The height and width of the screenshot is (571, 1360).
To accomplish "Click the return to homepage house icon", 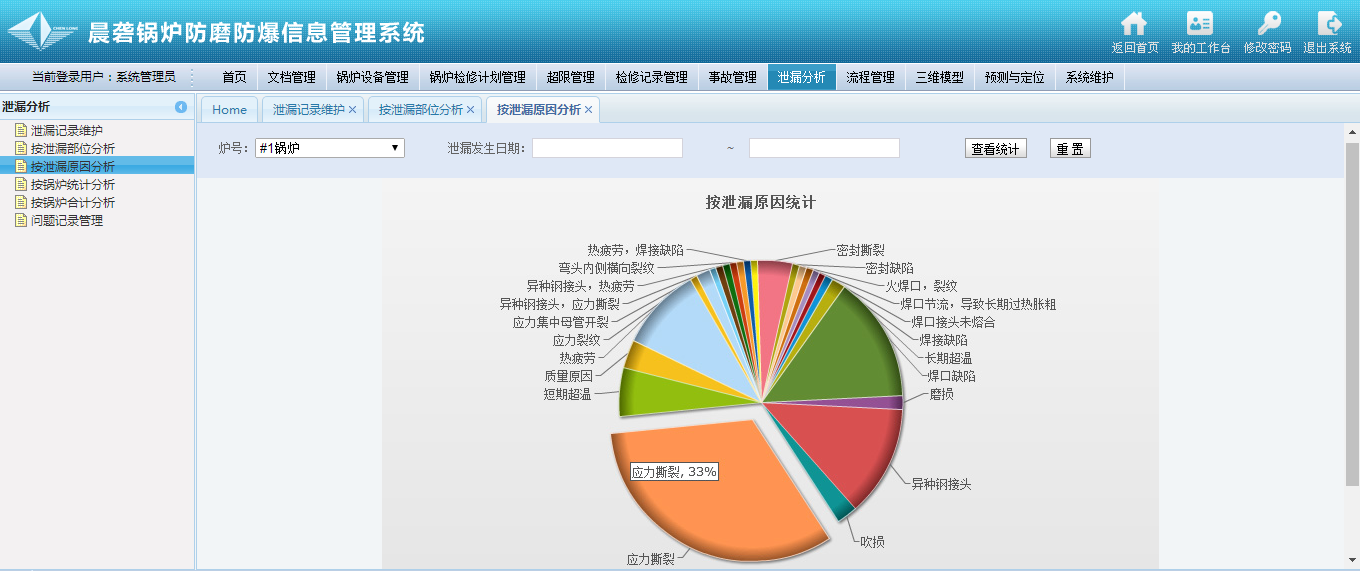I will (1134, 25).
